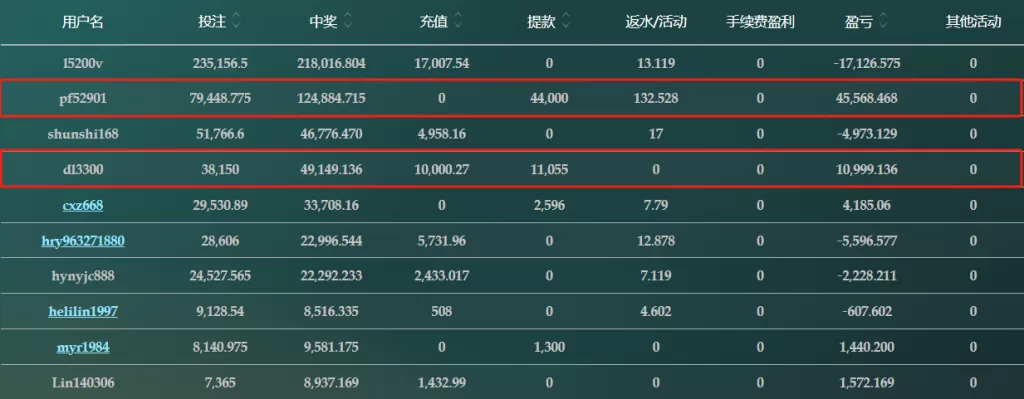Click the 其他活动 column header
This screenshot has width=1024, height=399.
point(973,22)
